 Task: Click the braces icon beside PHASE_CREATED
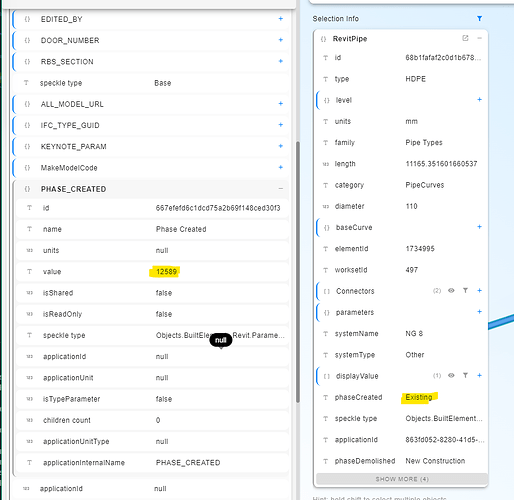coord(27,189)
